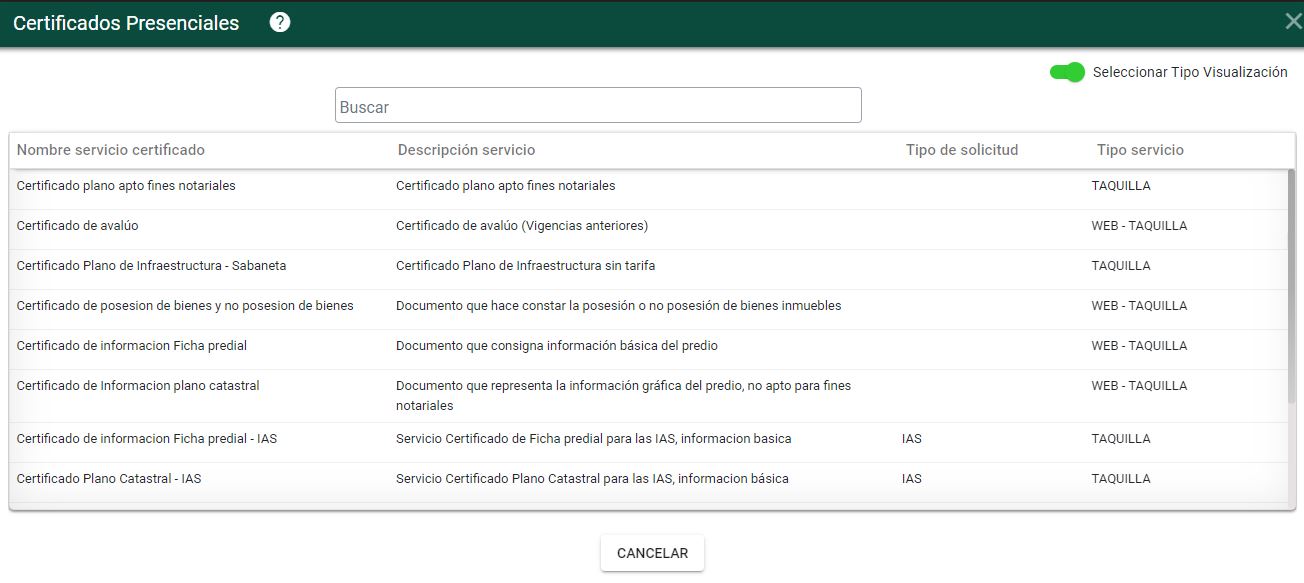Click WEB - TAQUILLA in the avalúo row
Image resolution: width=1304 pixels, height=583 pixels.
click(1139, 226)
